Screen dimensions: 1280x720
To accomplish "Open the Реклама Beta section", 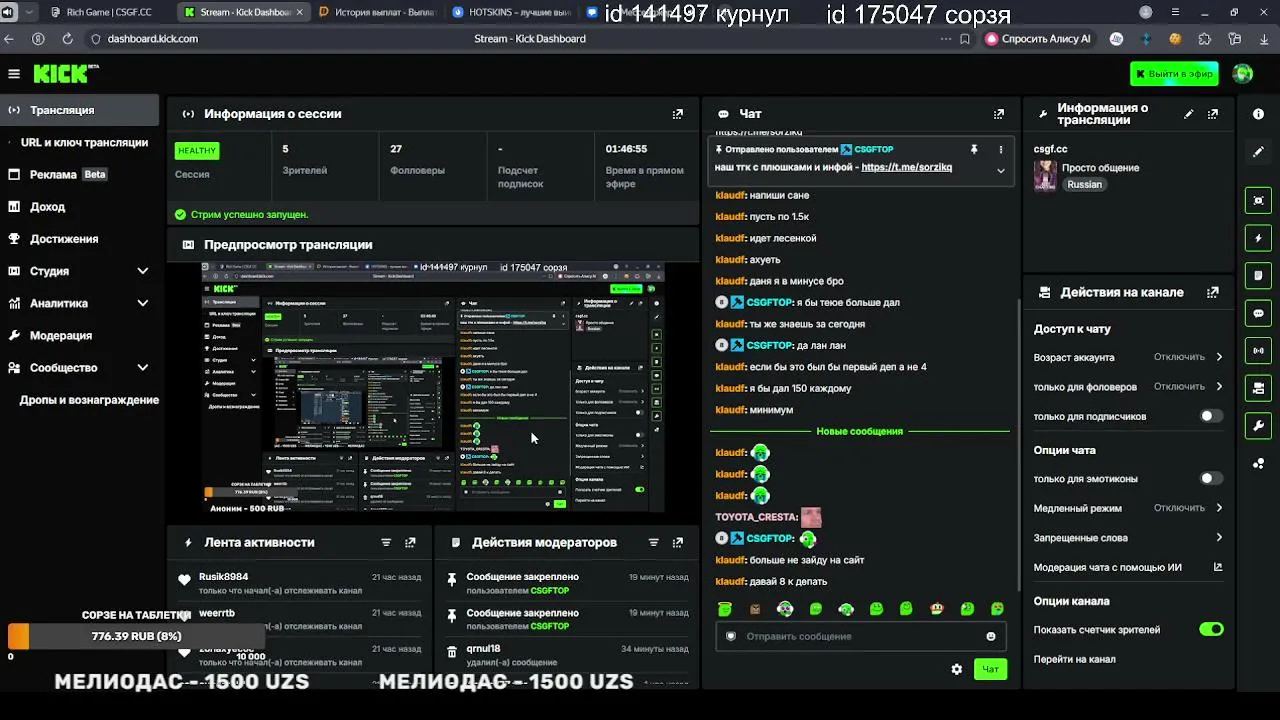I will [x=79, y=174].
